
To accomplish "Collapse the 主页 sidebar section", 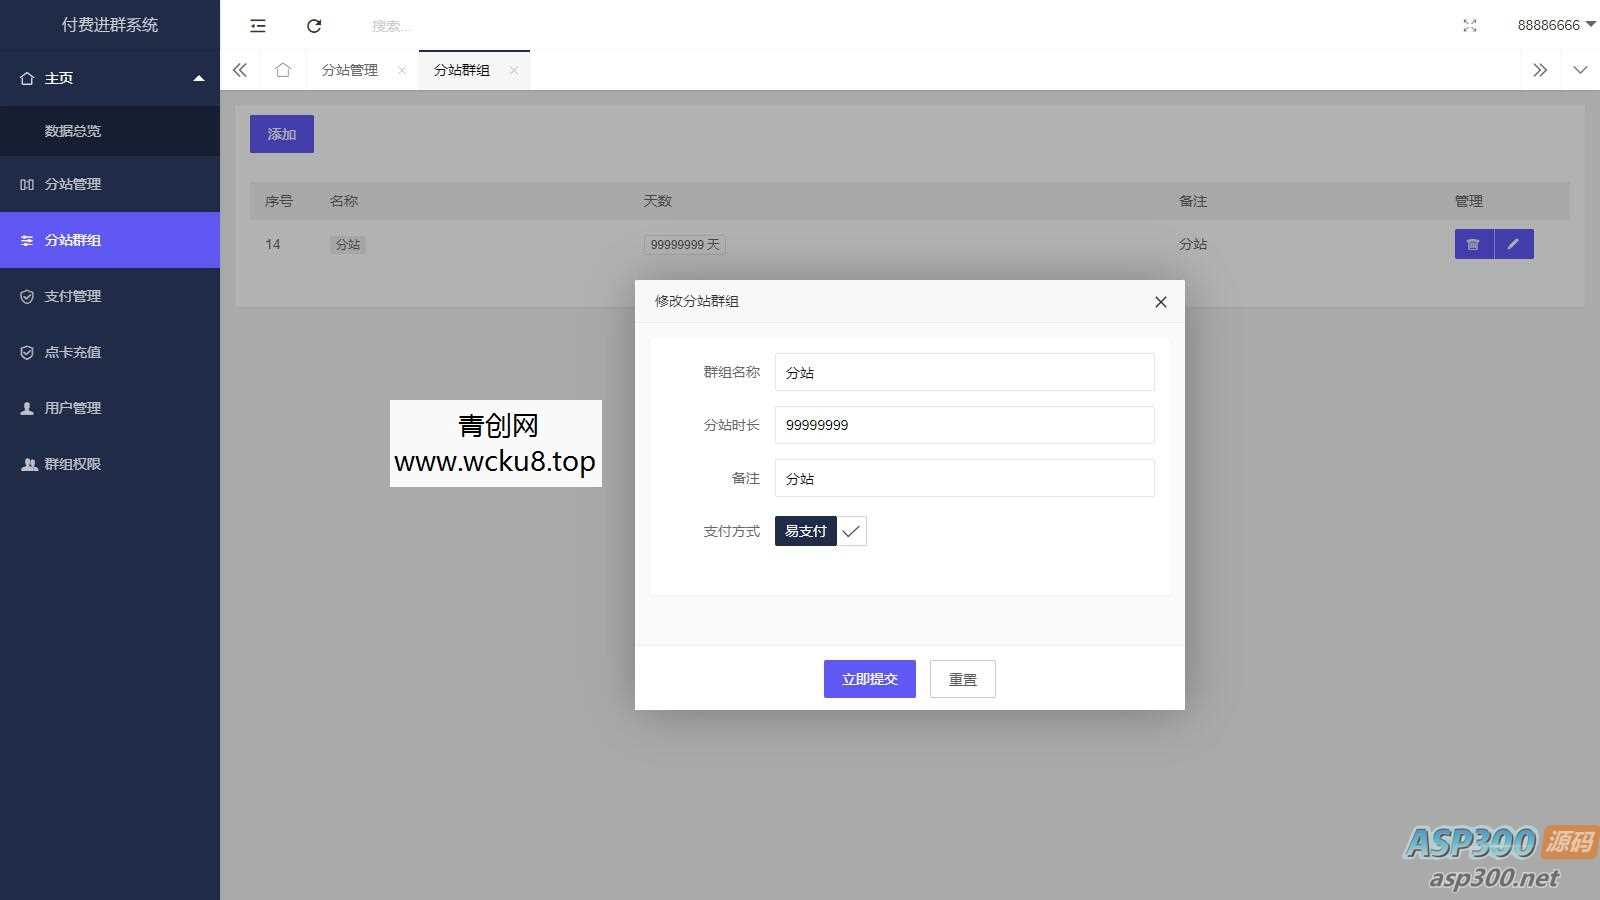I will [x=199, y=77].
